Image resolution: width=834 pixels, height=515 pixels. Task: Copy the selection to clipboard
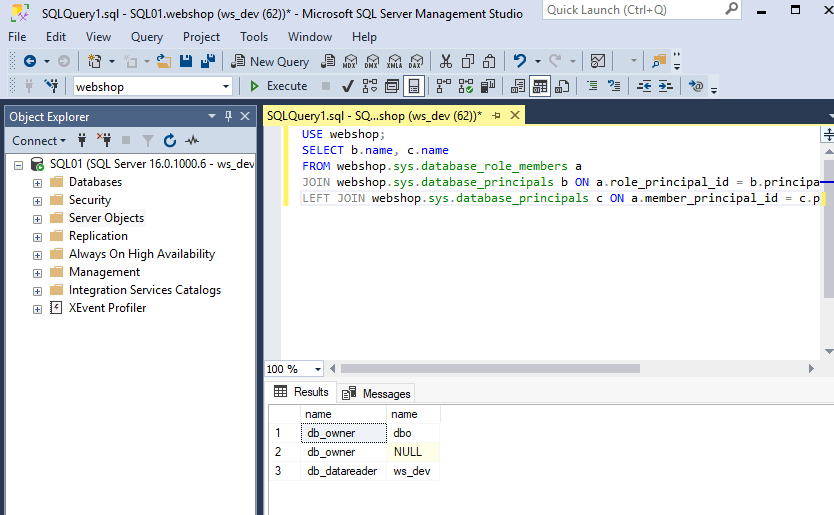pos(468,61)
